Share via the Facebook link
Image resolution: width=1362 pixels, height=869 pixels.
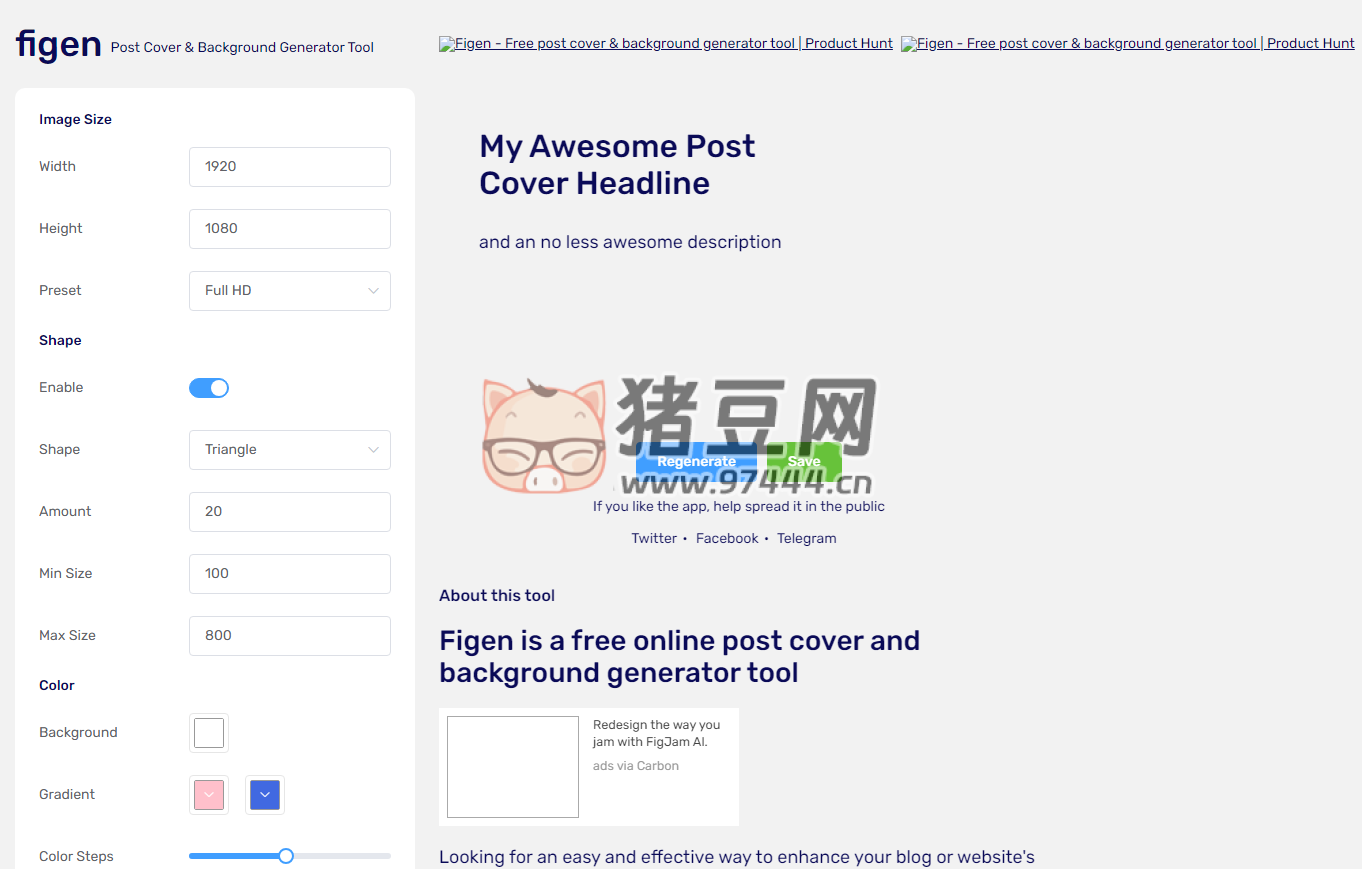(727, 538)
